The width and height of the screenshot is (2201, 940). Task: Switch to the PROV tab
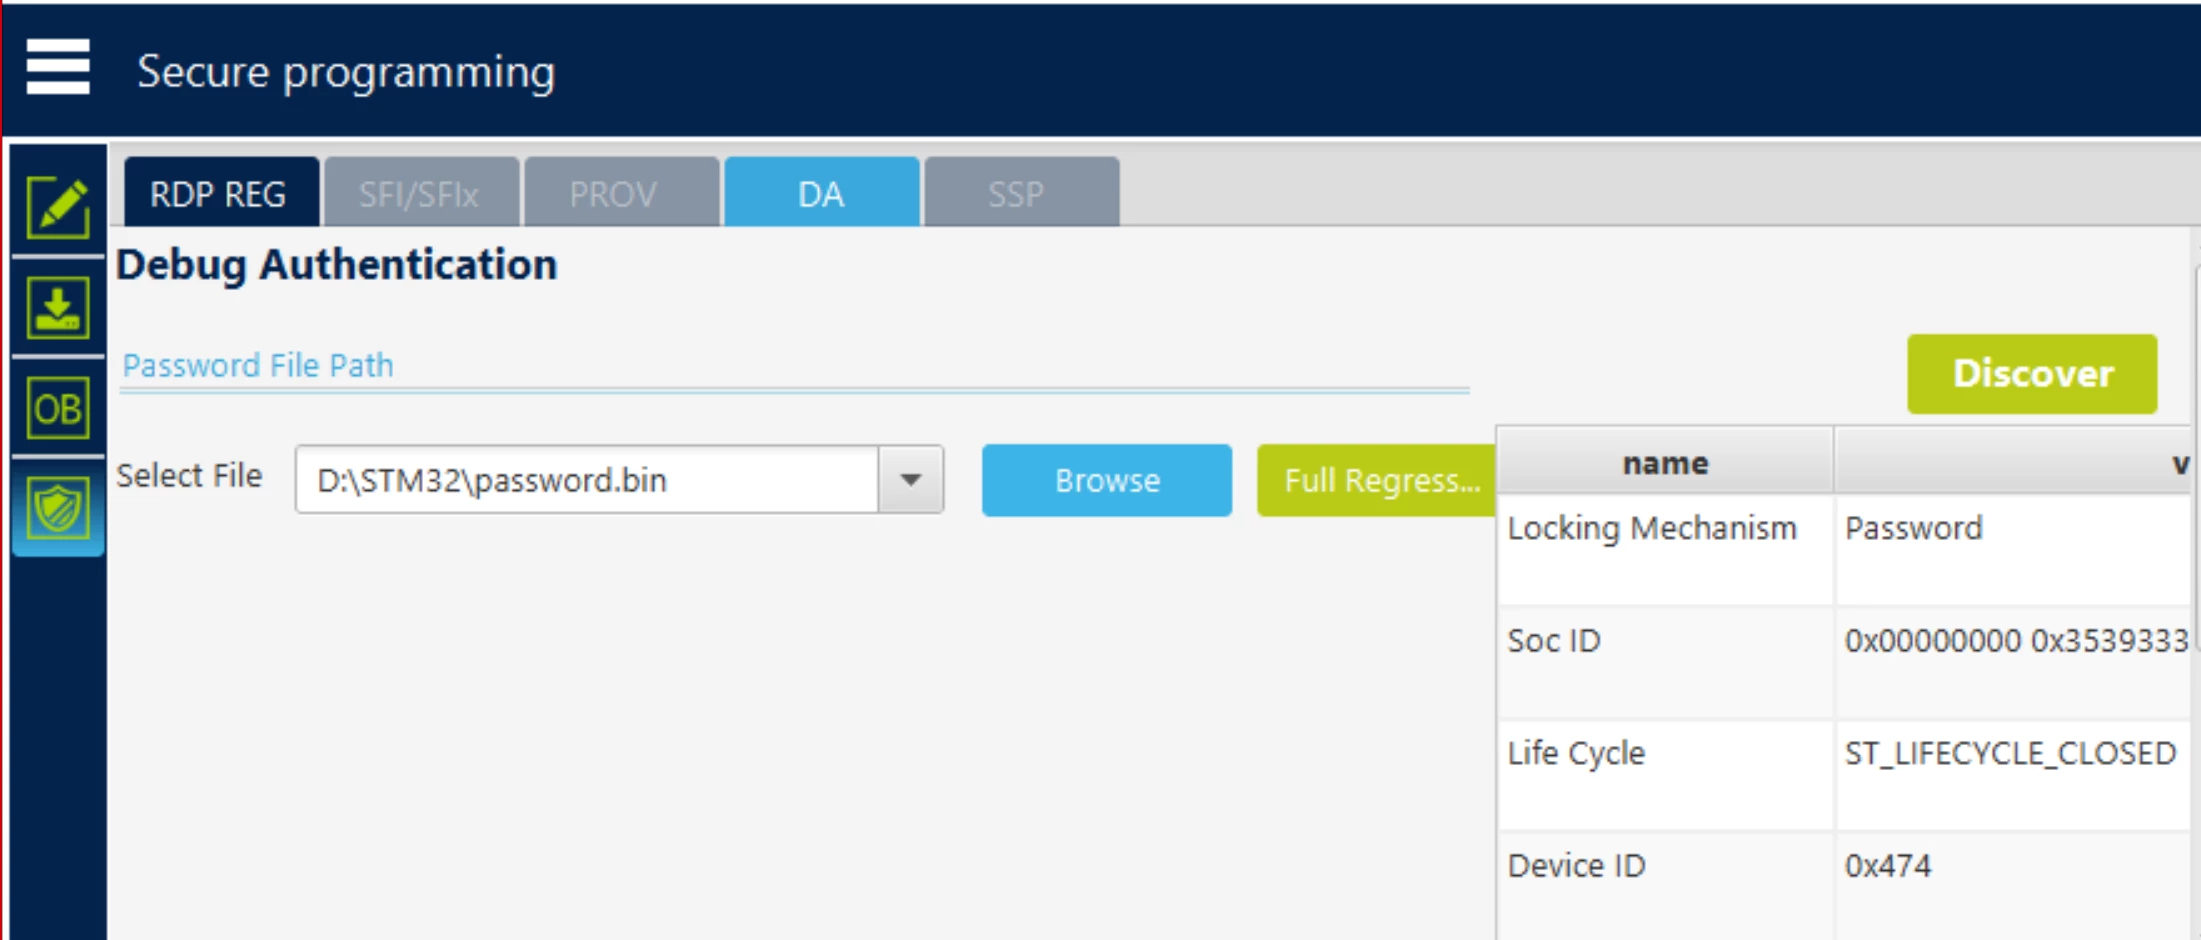(621, 192)
